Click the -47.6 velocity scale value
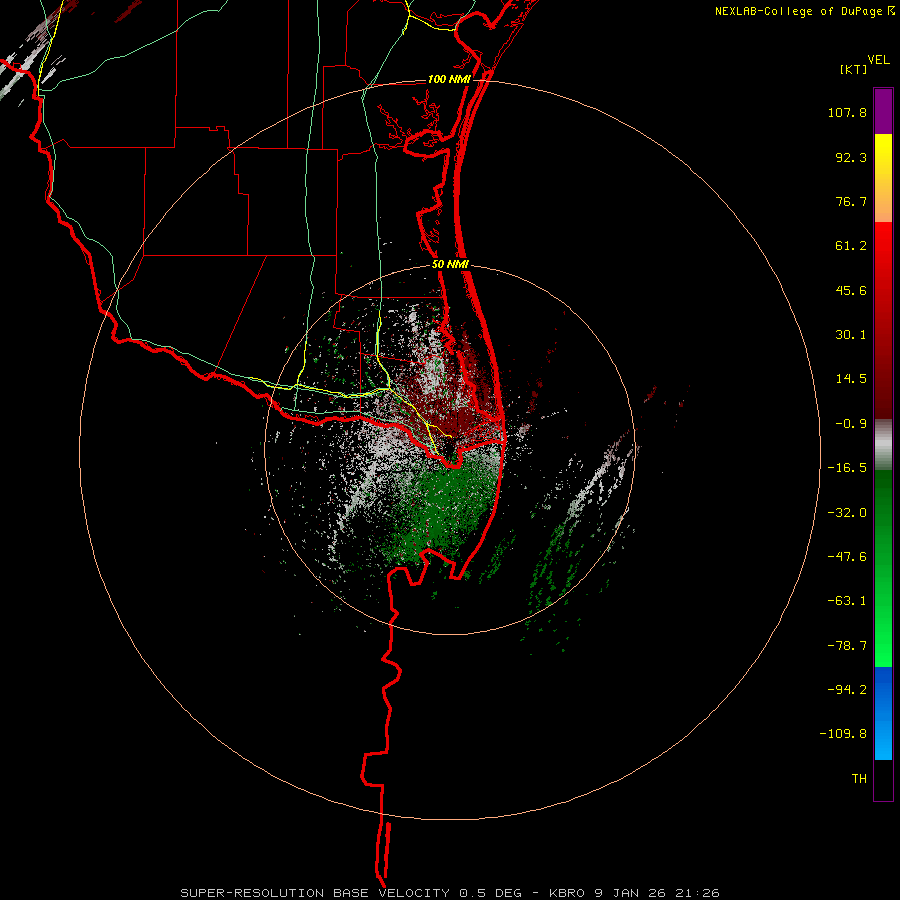 coord(847,557)
